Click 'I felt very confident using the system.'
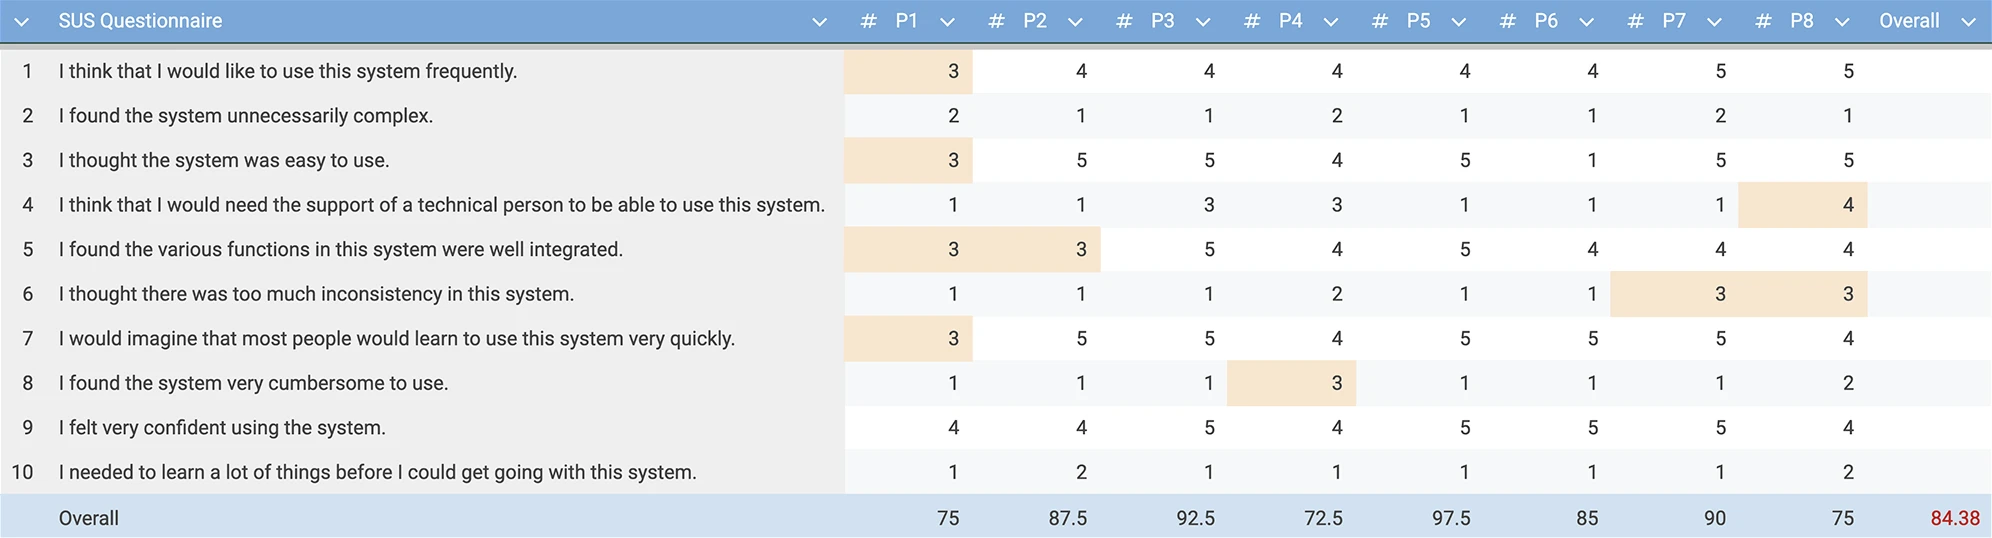Viewport: 1992px width, 538px height. point(222,428)
